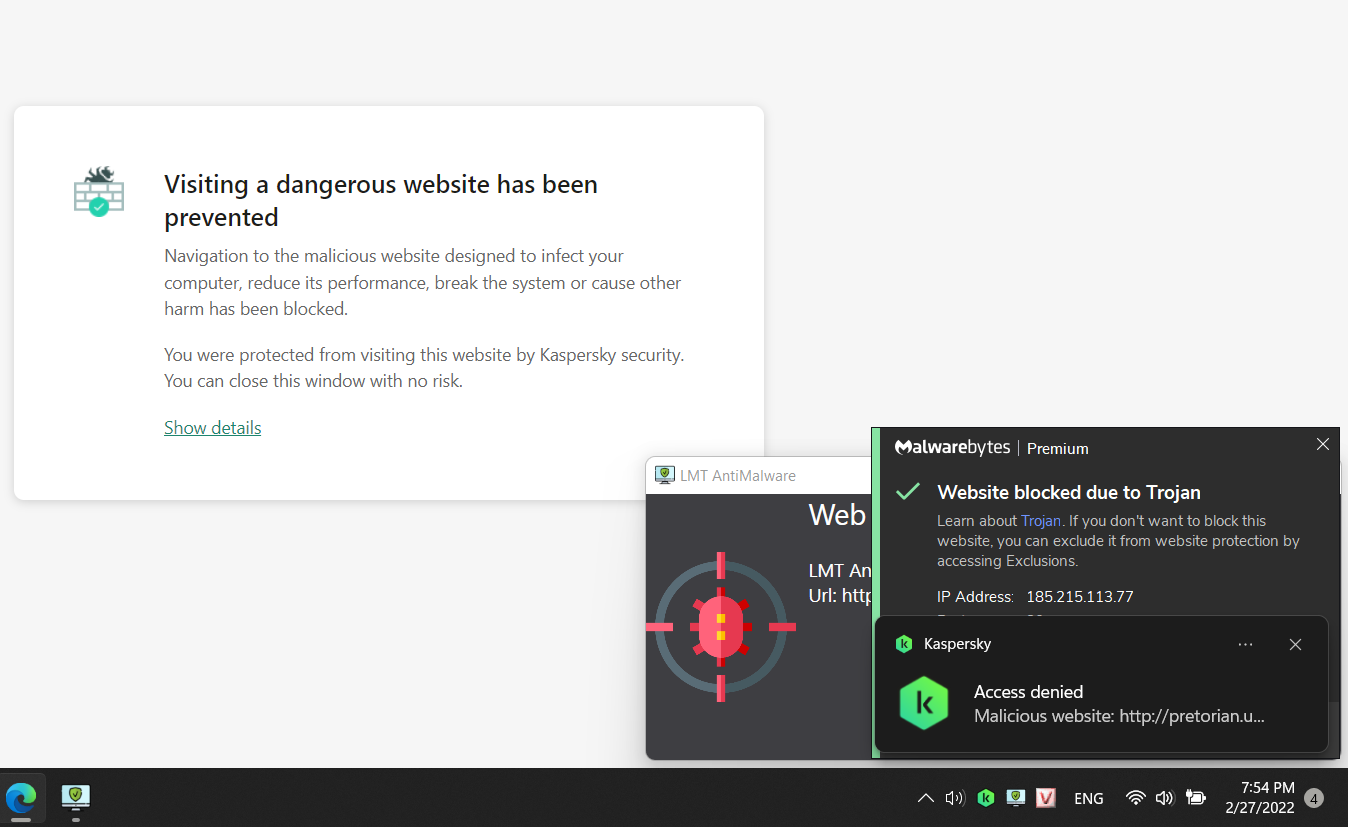
Task: Click the speaker icon beside tray chevron
Action: coord(955,798)
